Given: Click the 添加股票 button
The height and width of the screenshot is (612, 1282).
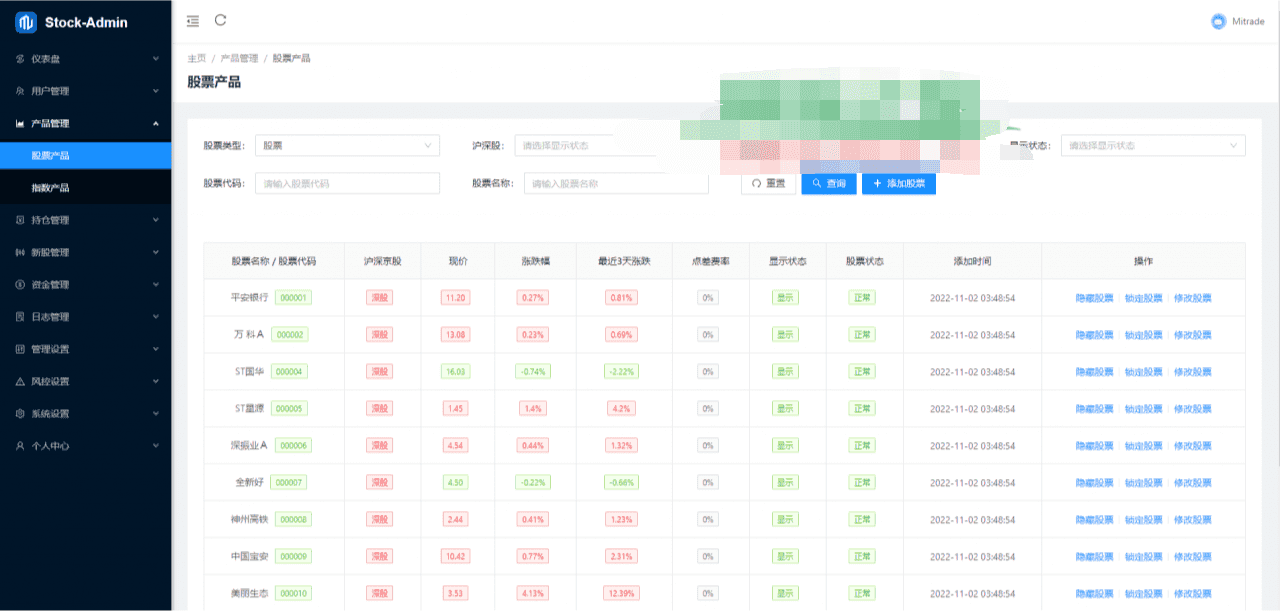Looking at the screenshot, I should point(899,184).
